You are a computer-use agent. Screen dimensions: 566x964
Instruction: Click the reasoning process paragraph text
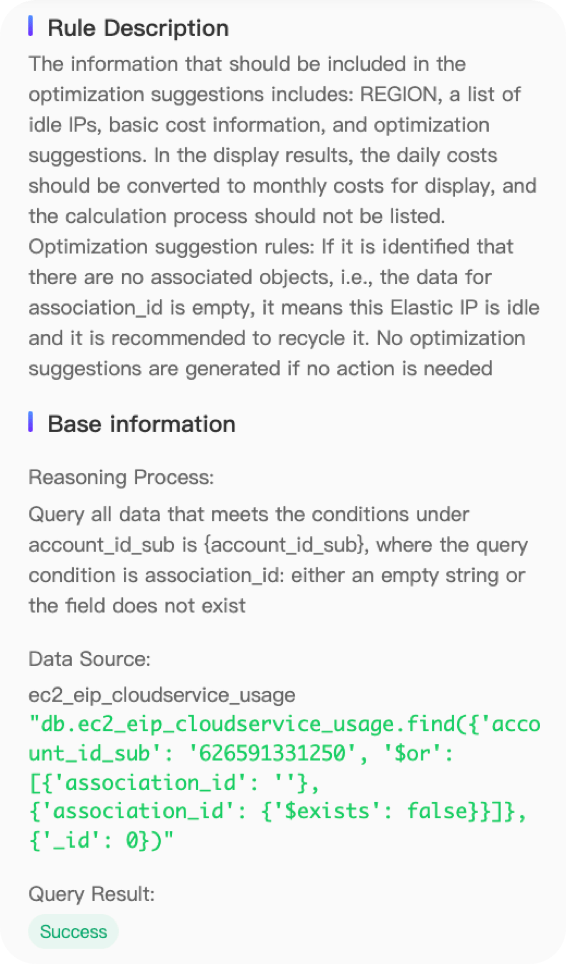[x=278, y=560]
